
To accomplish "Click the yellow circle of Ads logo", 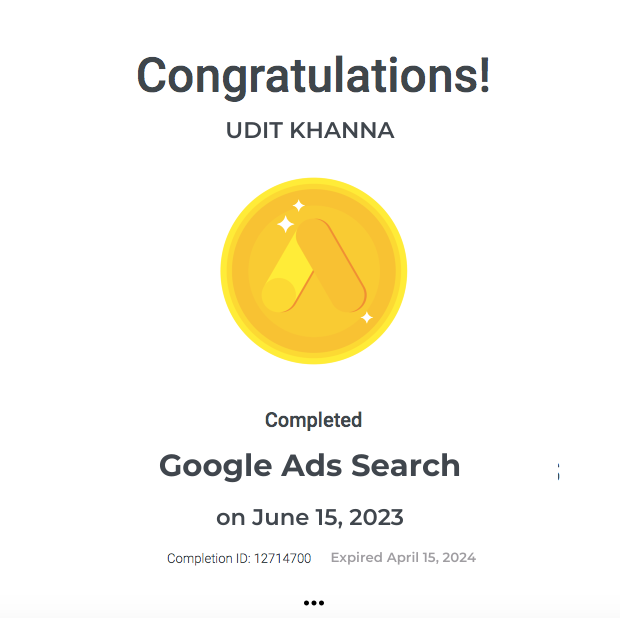I will pyautogui.click(x=279, y=295).
